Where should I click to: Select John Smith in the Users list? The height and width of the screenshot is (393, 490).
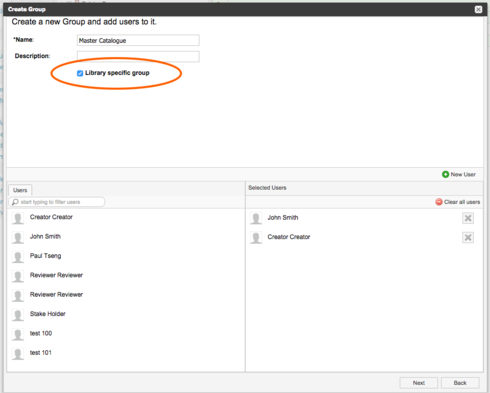[126, 237]
